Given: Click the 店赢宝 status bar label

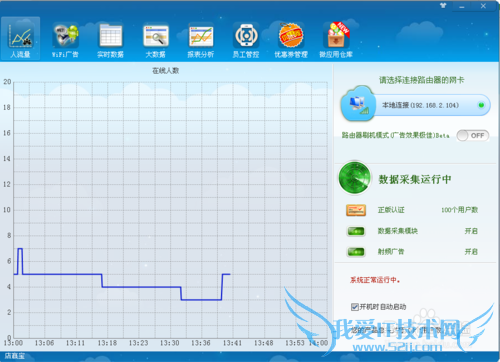Looking at the screenshot, I should [x=15, y=356].
